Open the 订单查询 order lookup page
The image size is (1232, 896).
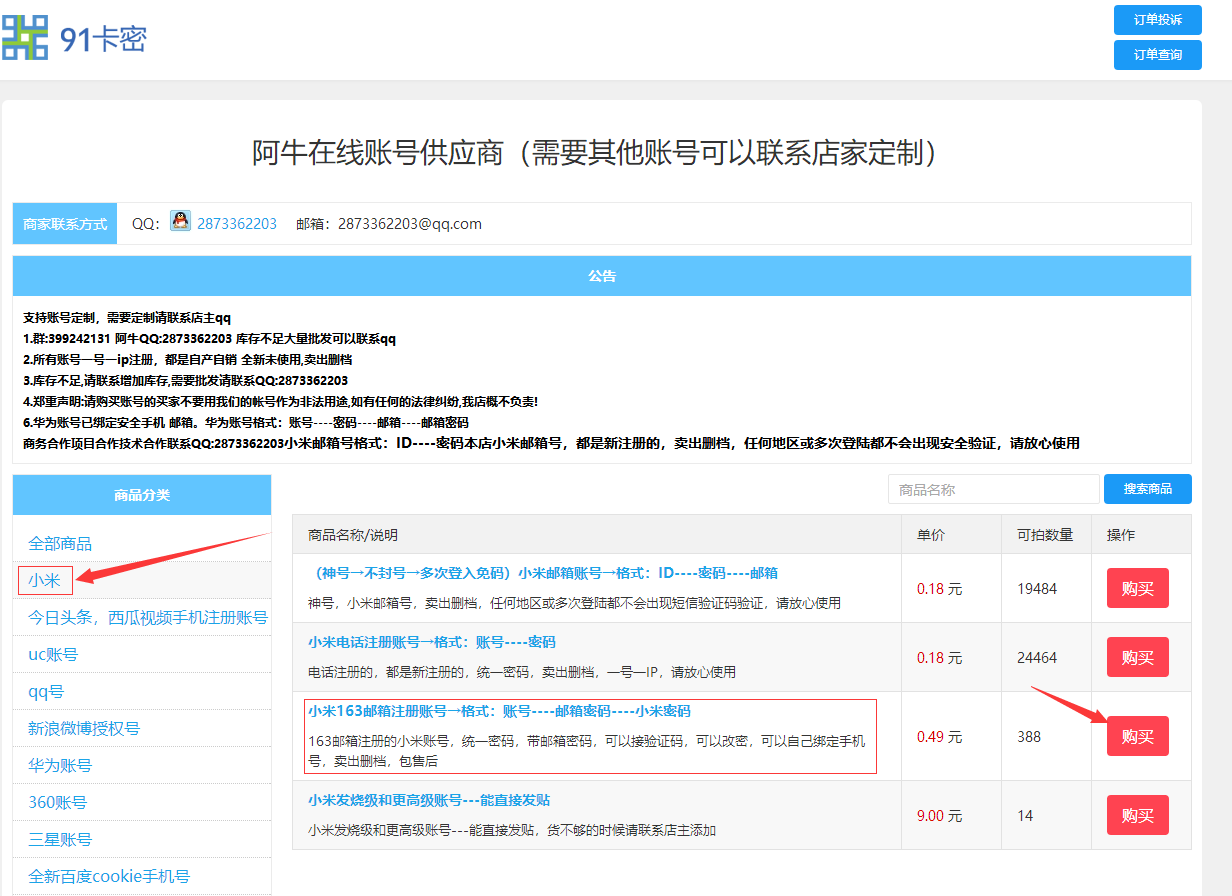tap(1157, 55)
